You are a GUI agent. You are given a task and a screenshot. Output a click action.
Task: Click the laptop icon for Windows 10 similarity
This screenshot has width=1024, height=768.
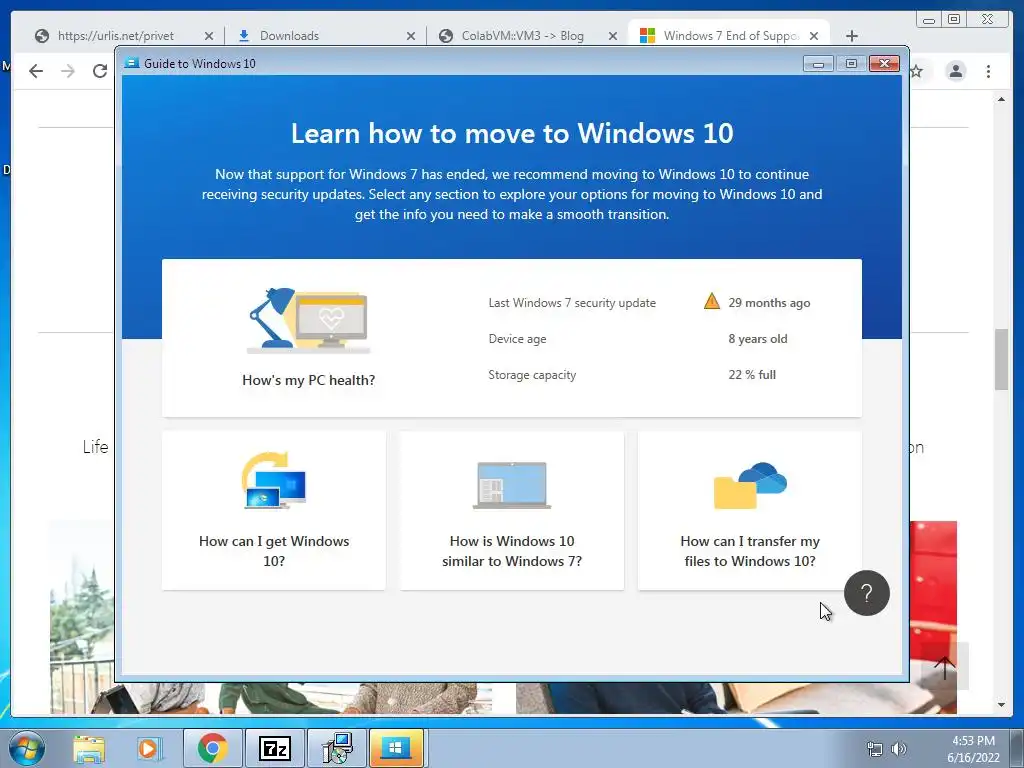coord(511,485)
